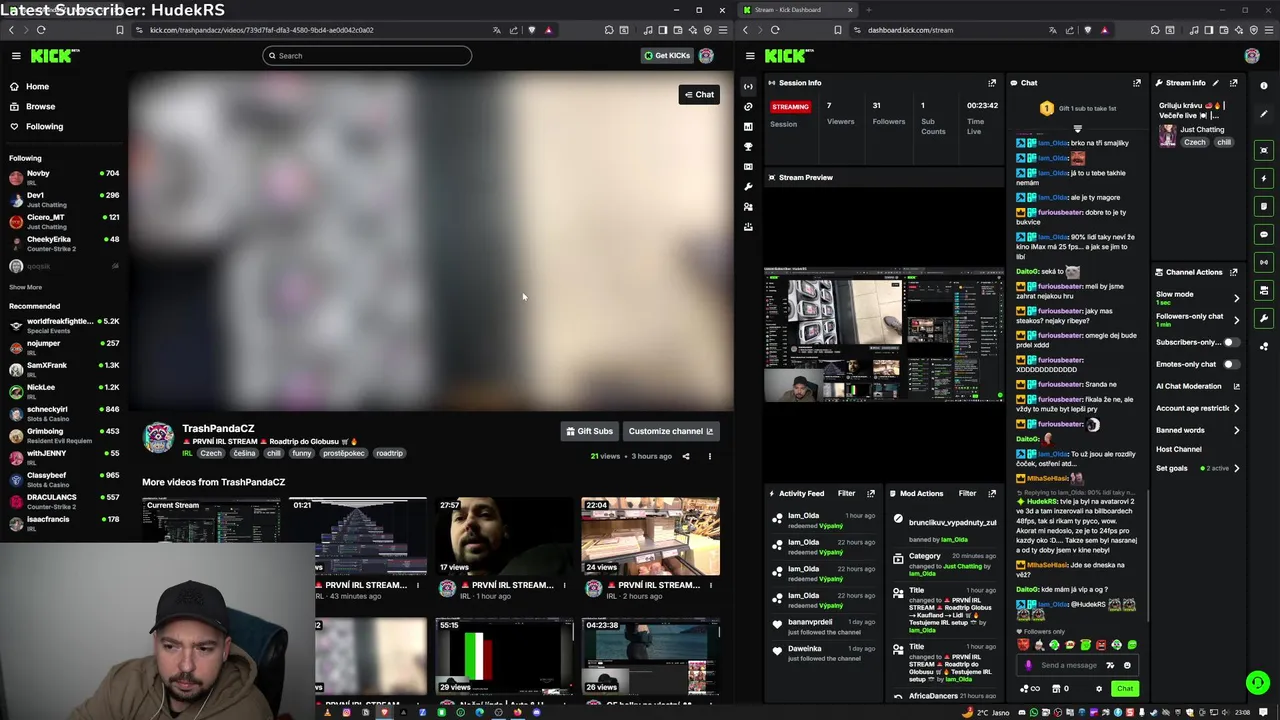The height and width of the screenshot is (720, 1280).
Task: Pop out the Session Info panel
Action: (992, 83)
